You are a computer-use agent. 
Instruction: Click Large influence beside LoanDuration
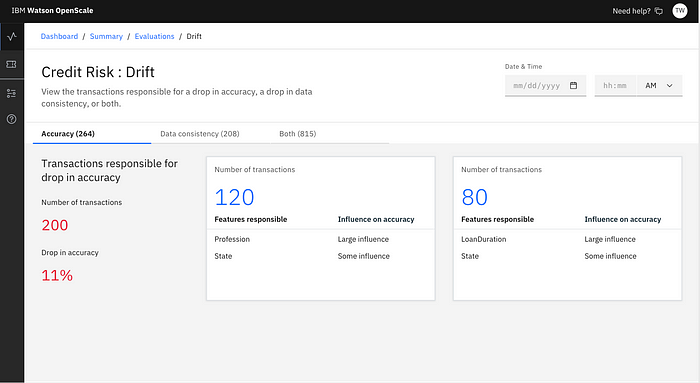tap(610, 239)
